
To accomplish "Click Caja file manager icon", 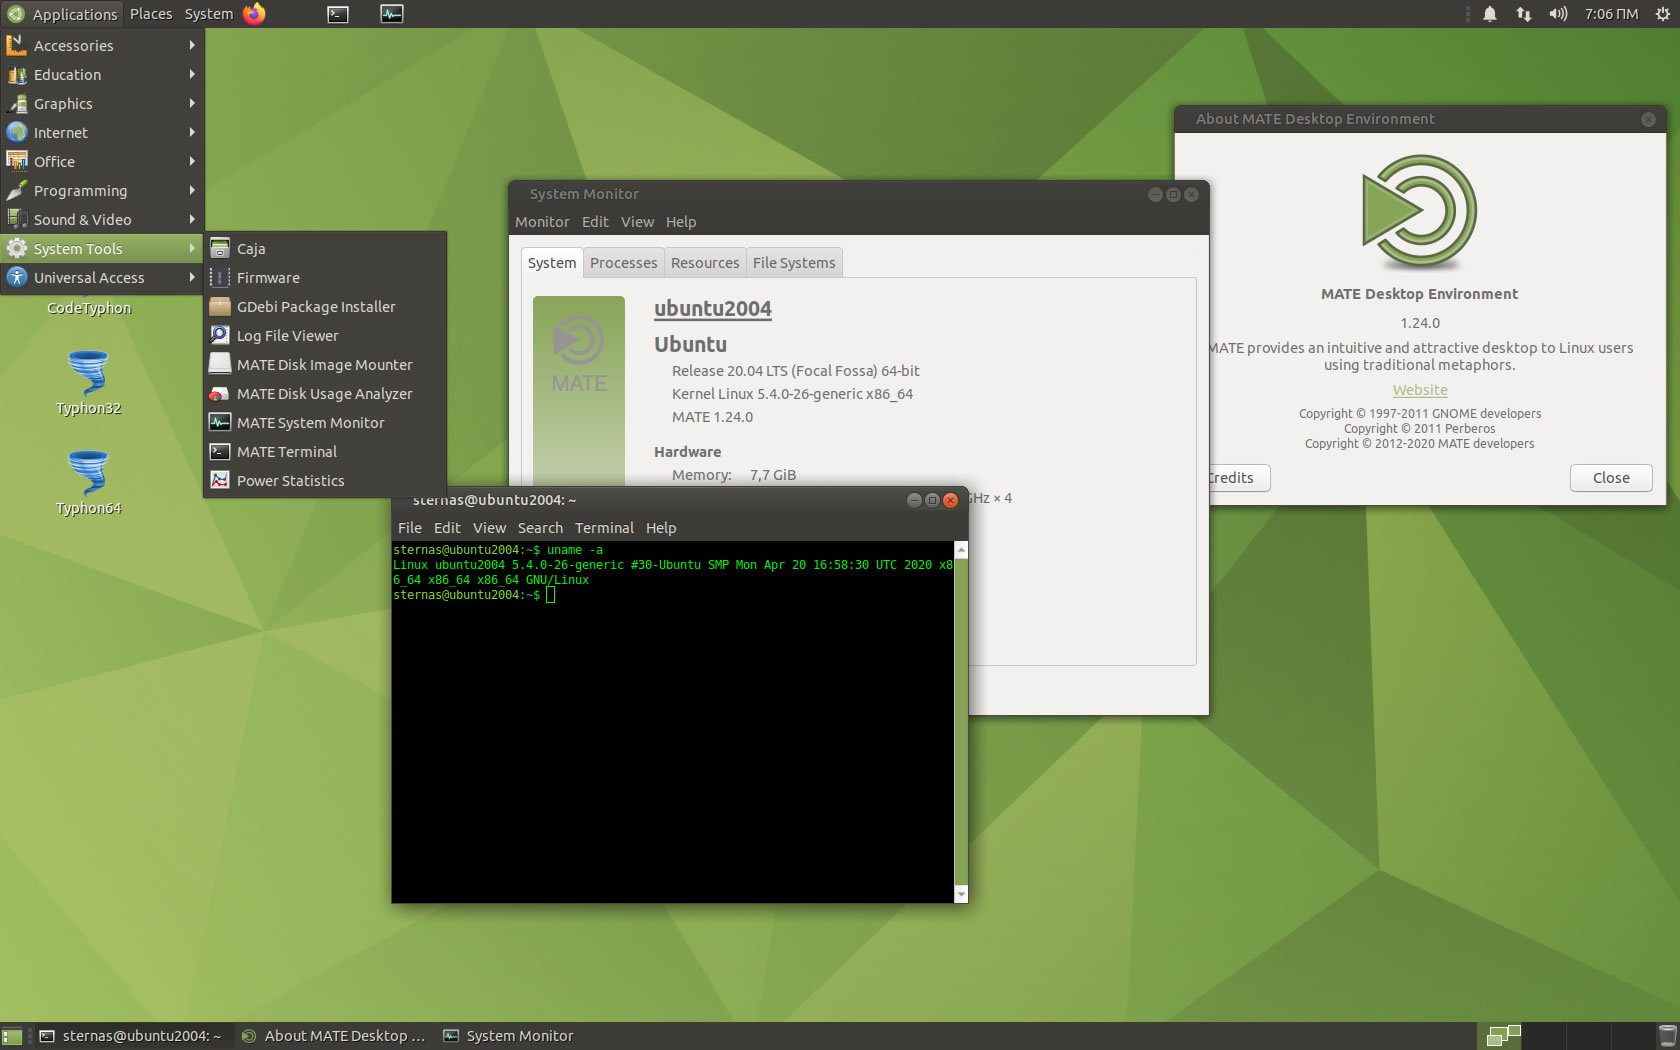I will tap(220, 248).
